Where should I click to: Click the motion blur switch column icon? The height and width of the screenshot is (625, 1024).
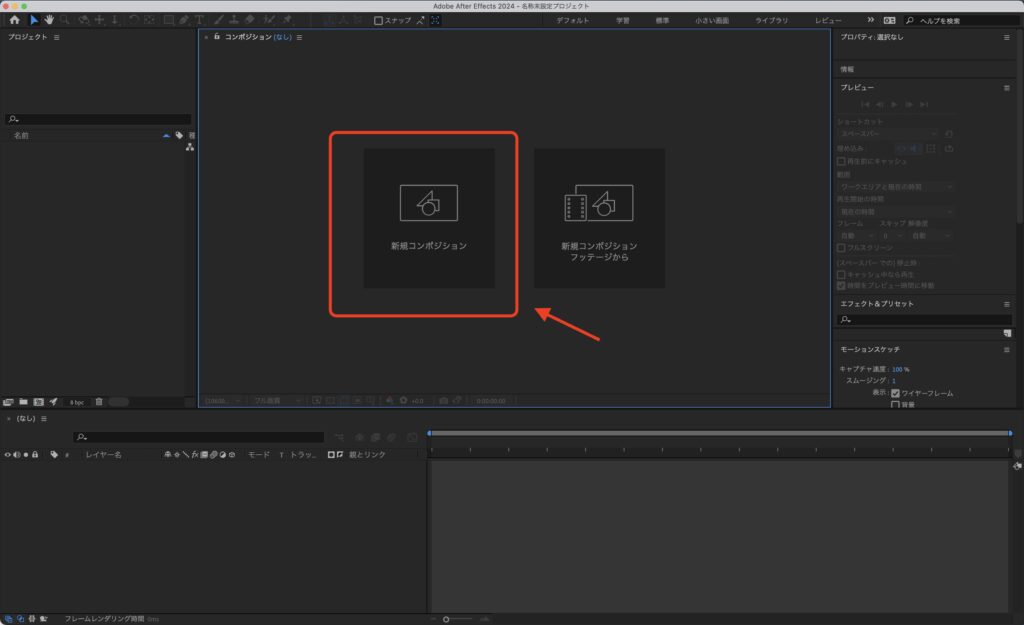(x=214, y=455)
